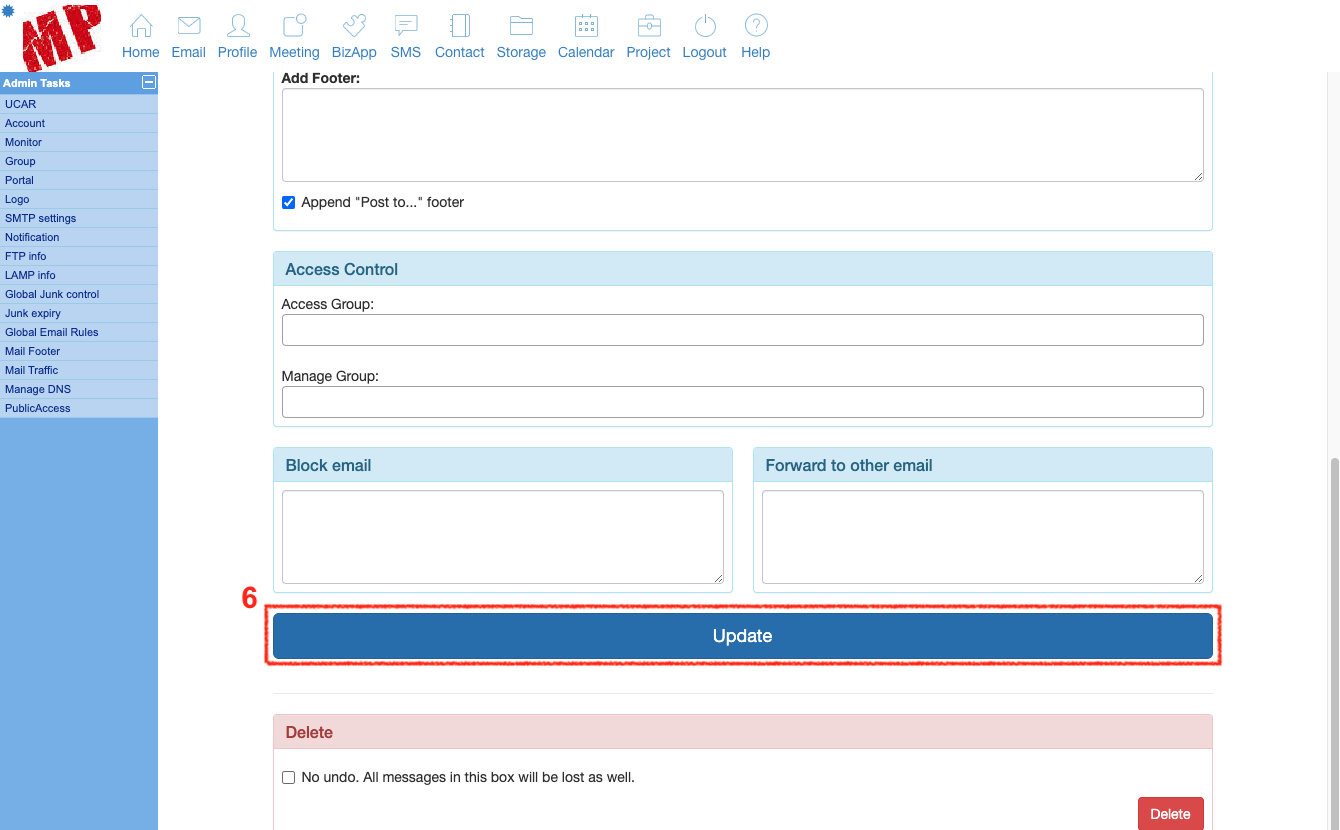This screenshot has width=1340, height=830.
Task: Open Global Junk control admin task
Action: click(x=52, y=294)
